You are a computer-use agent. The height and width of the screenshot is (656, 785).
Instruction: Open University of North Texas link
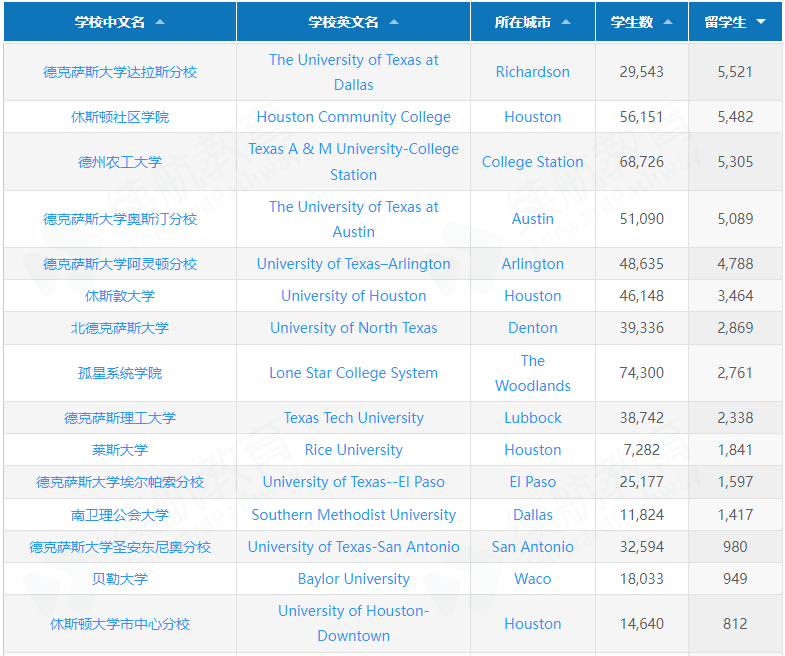coord(353,328)
